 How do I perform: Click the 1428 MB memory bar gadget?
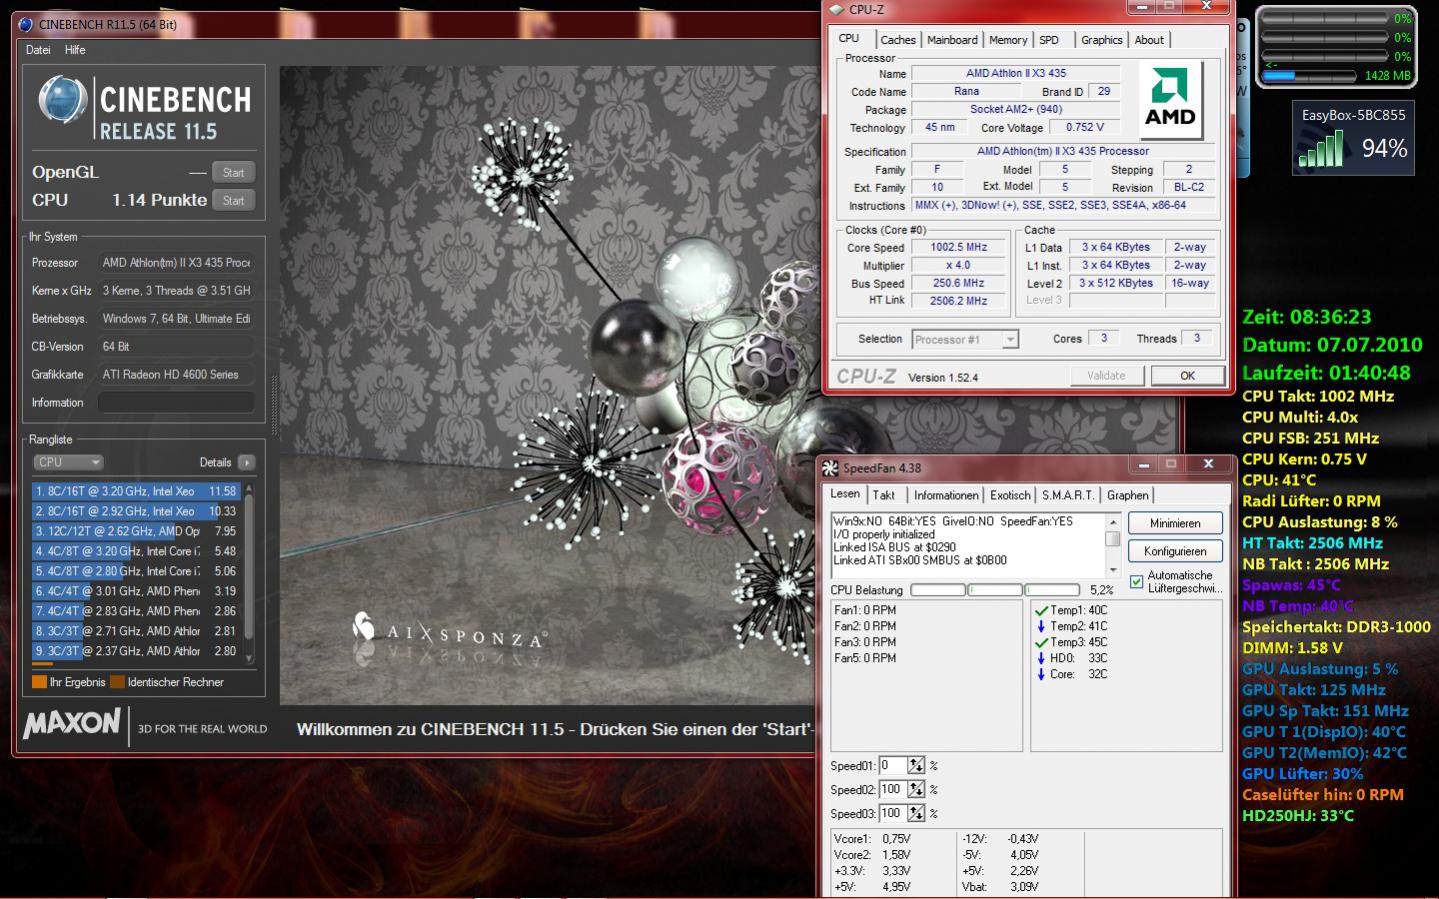1309,75
